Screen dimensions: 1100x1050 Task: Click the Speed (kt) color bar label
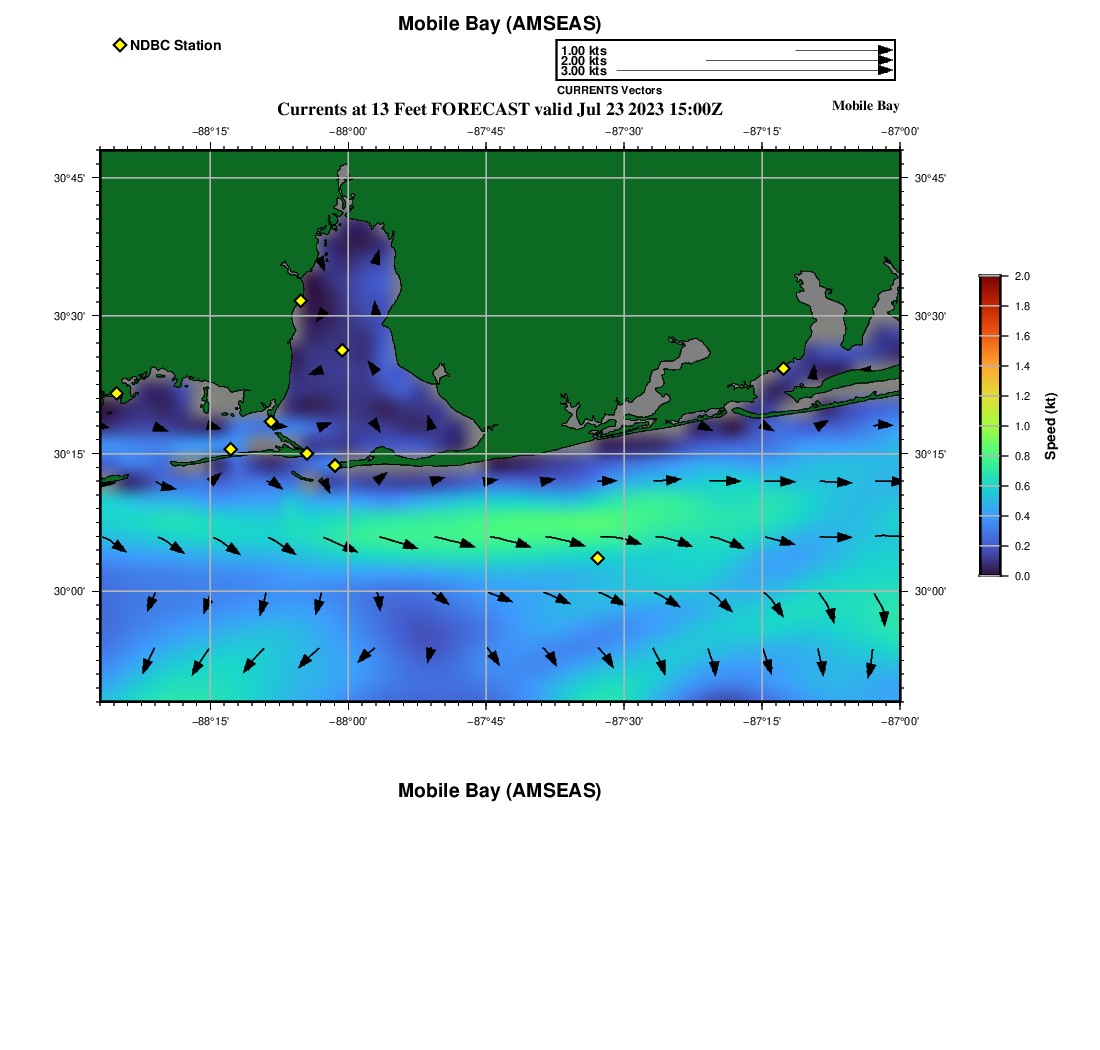point(1051,426)
